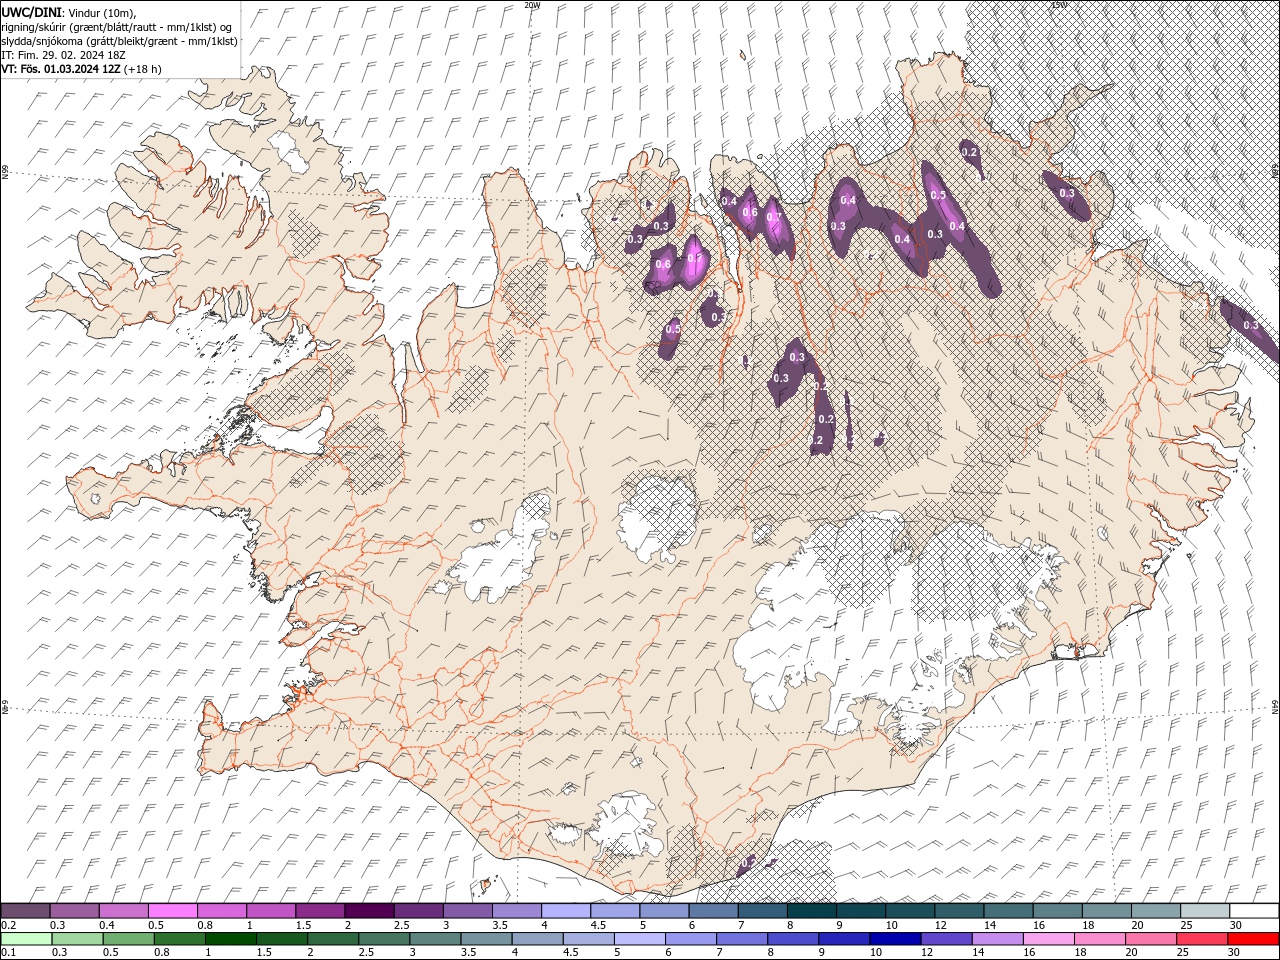Screen dimensions: 1280x960
Task: Click the 20W longitude label on the top edge
Action: (531, 5)
